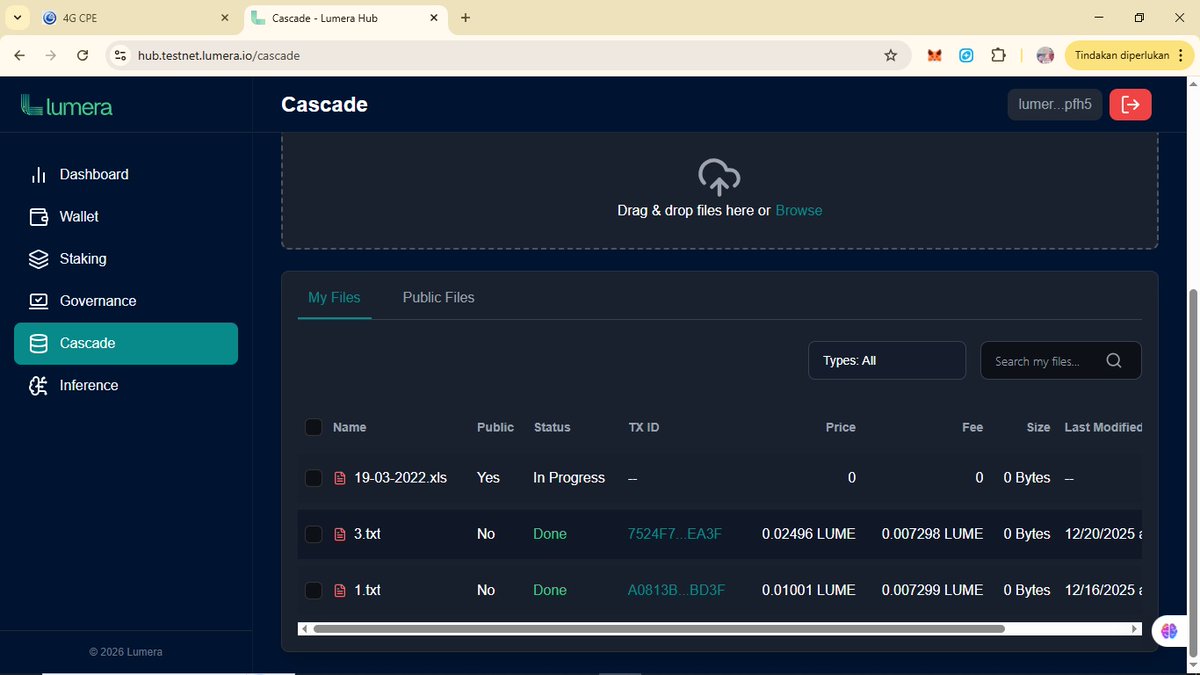
Task: Open the Types: All dropdown
Action: click(887, 361)
